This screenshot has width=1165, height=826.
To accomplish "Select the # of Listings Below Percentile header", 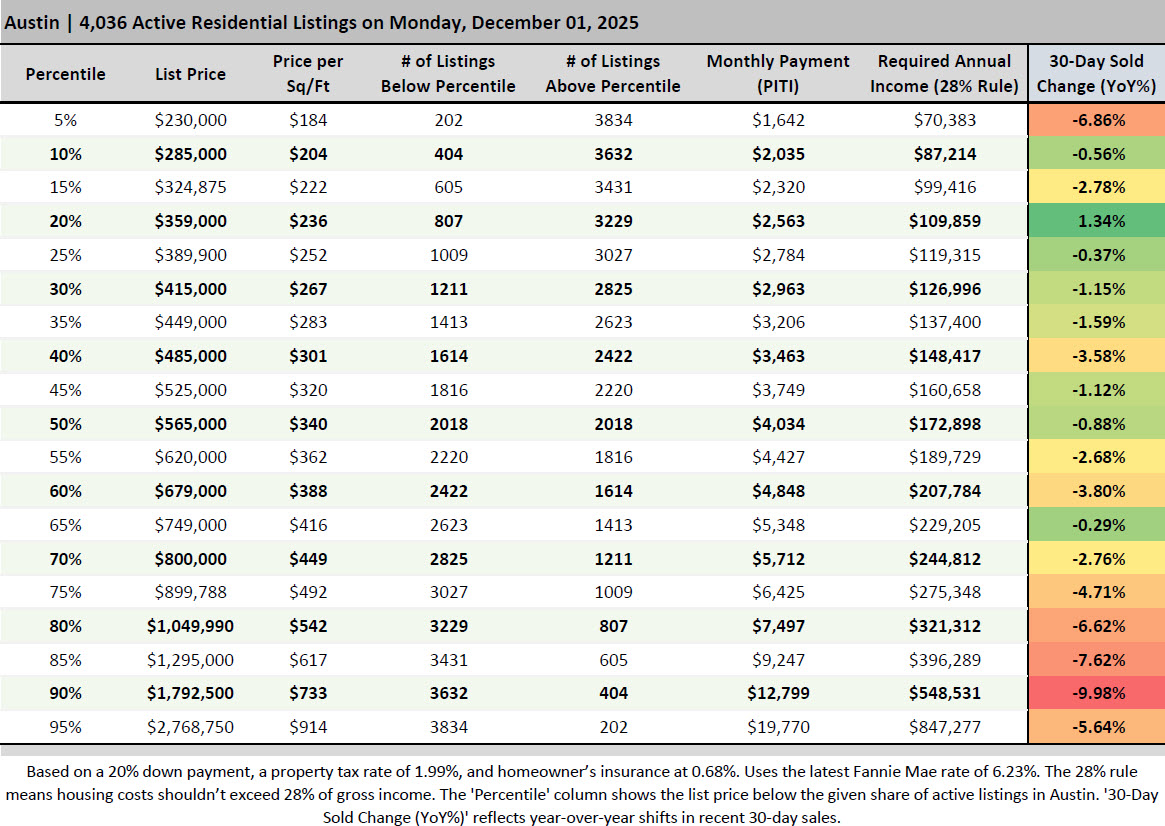I will coord(447,74).
